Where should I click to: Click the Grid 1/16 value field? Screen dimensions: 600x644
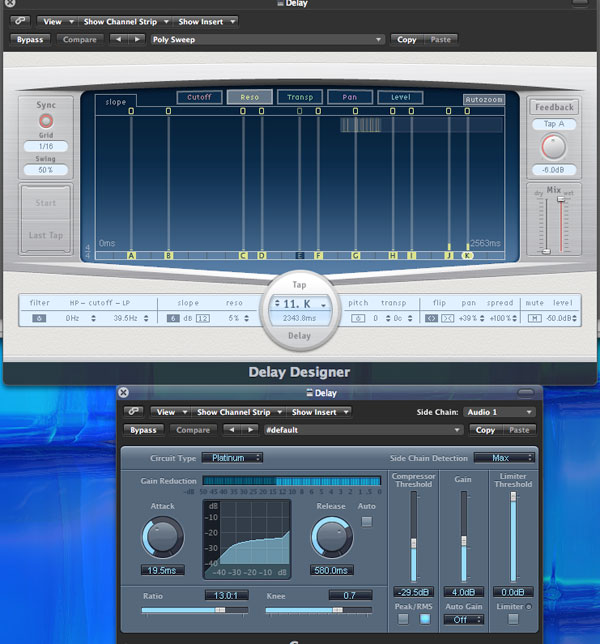pyautogui.click(x=46, y=146)
